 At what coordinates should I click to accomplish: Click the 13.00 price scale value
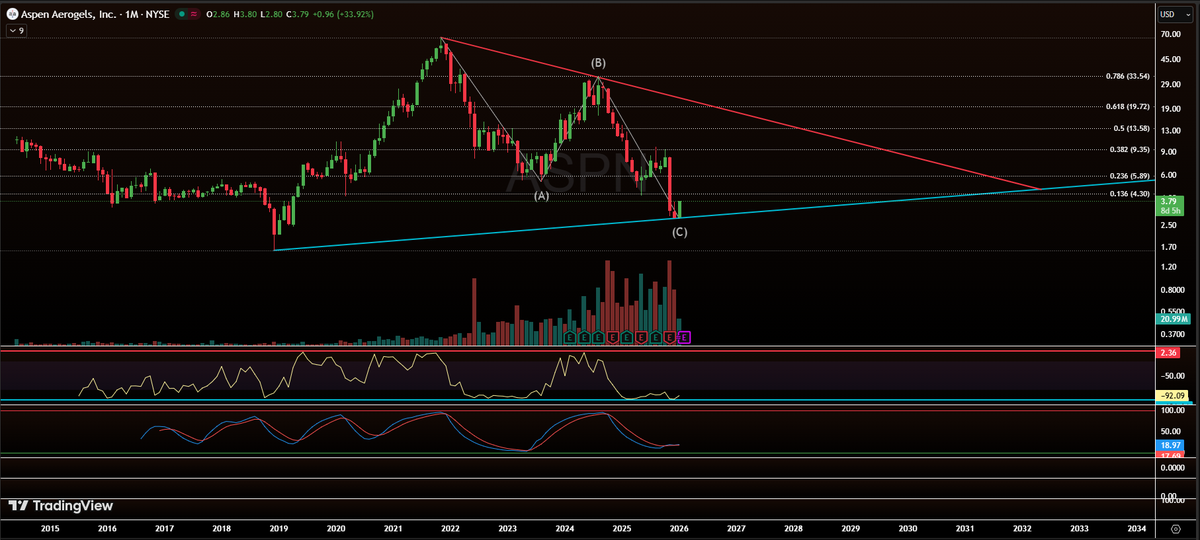pyautogui.click(x=1171, y=130)
